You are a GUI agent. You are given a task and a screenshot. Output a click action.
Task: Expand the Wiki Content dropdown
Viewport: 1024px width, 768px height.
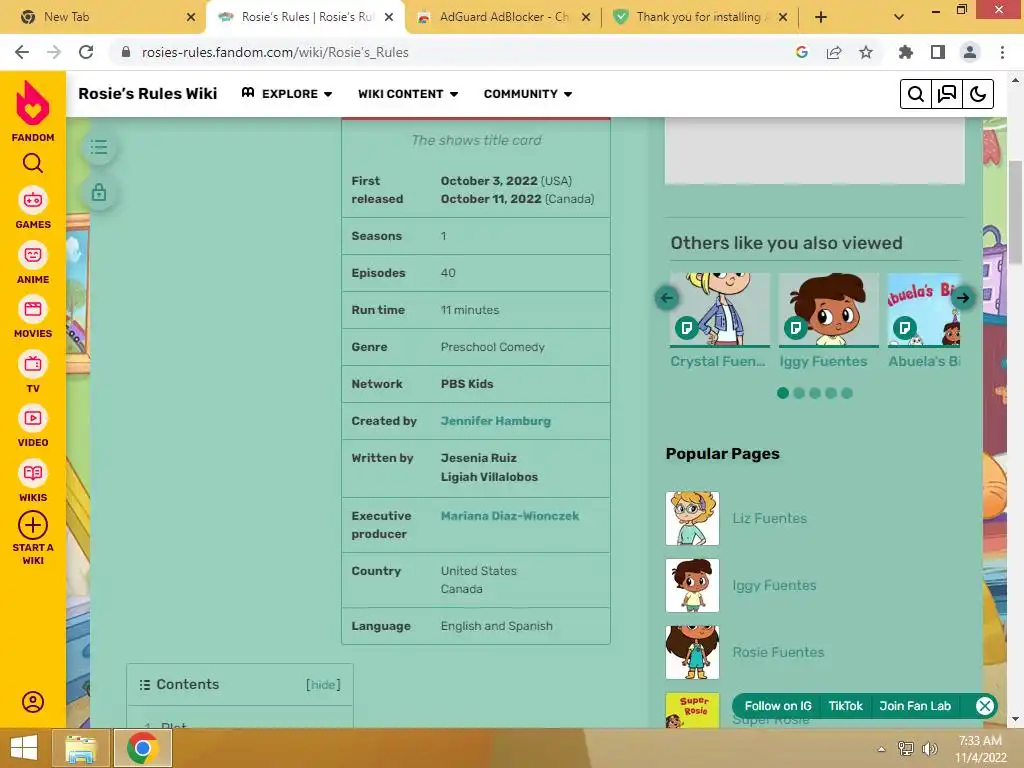click(408, 94)
